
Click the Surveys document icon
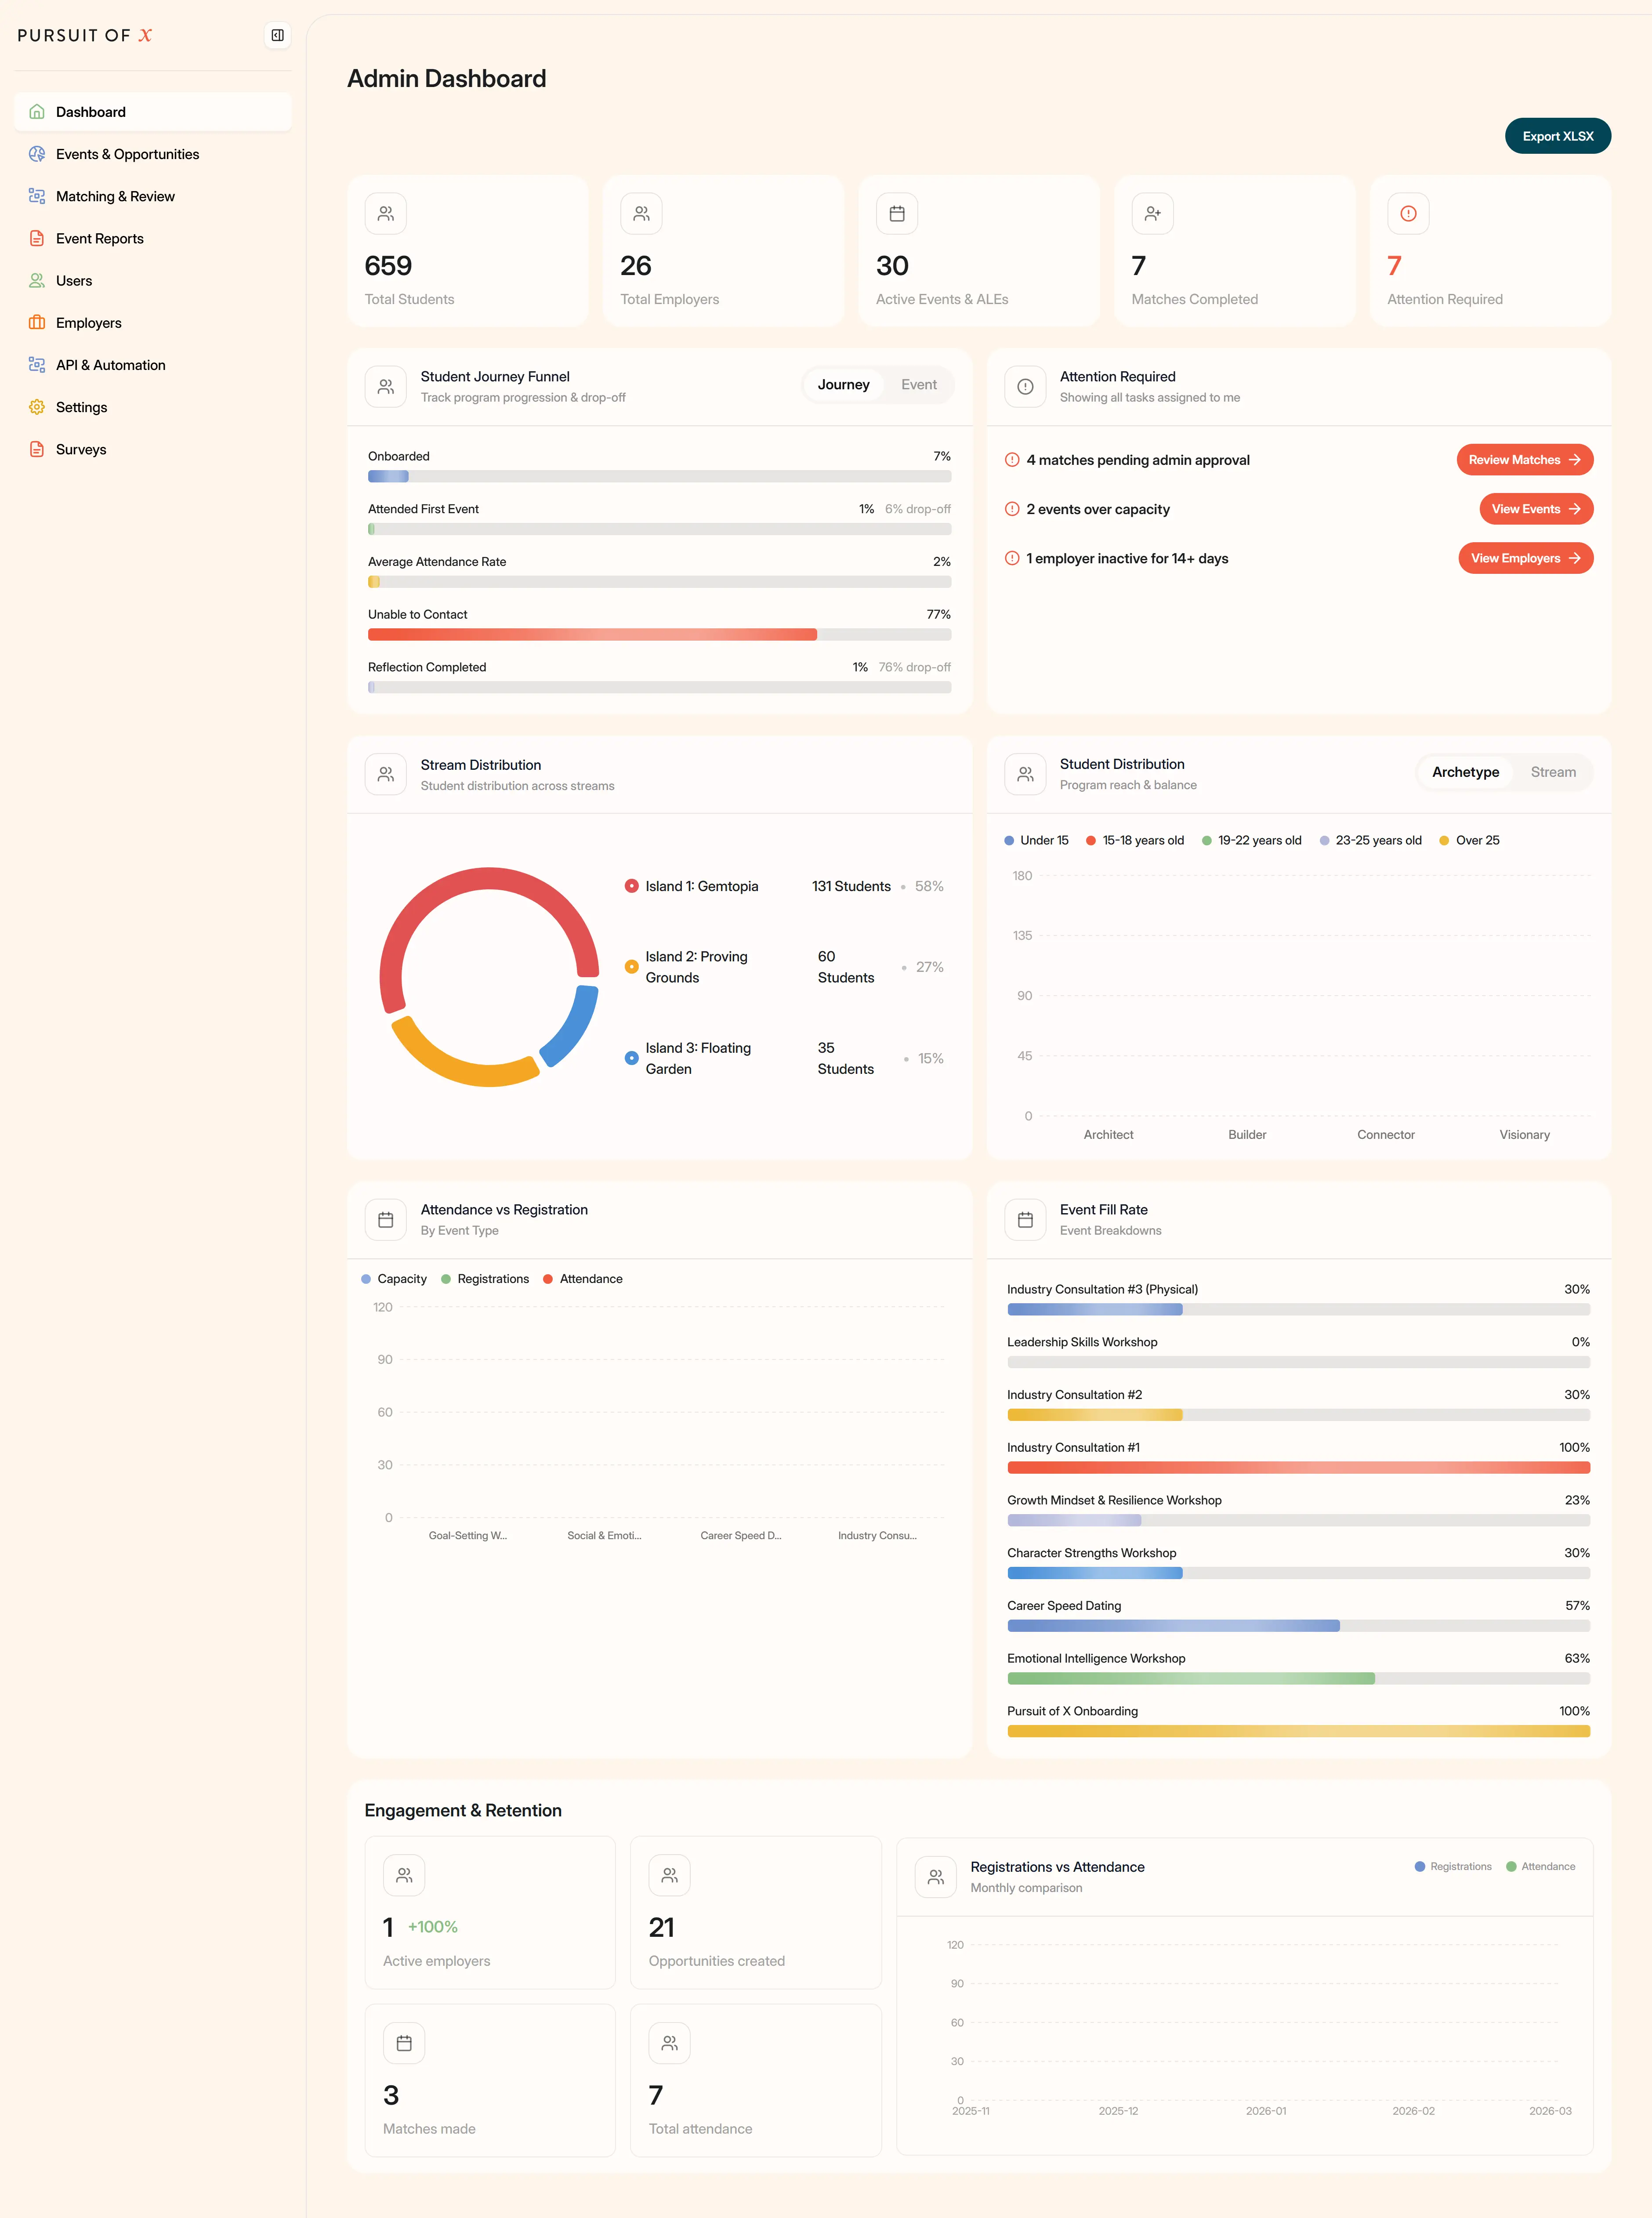(37, 449)
